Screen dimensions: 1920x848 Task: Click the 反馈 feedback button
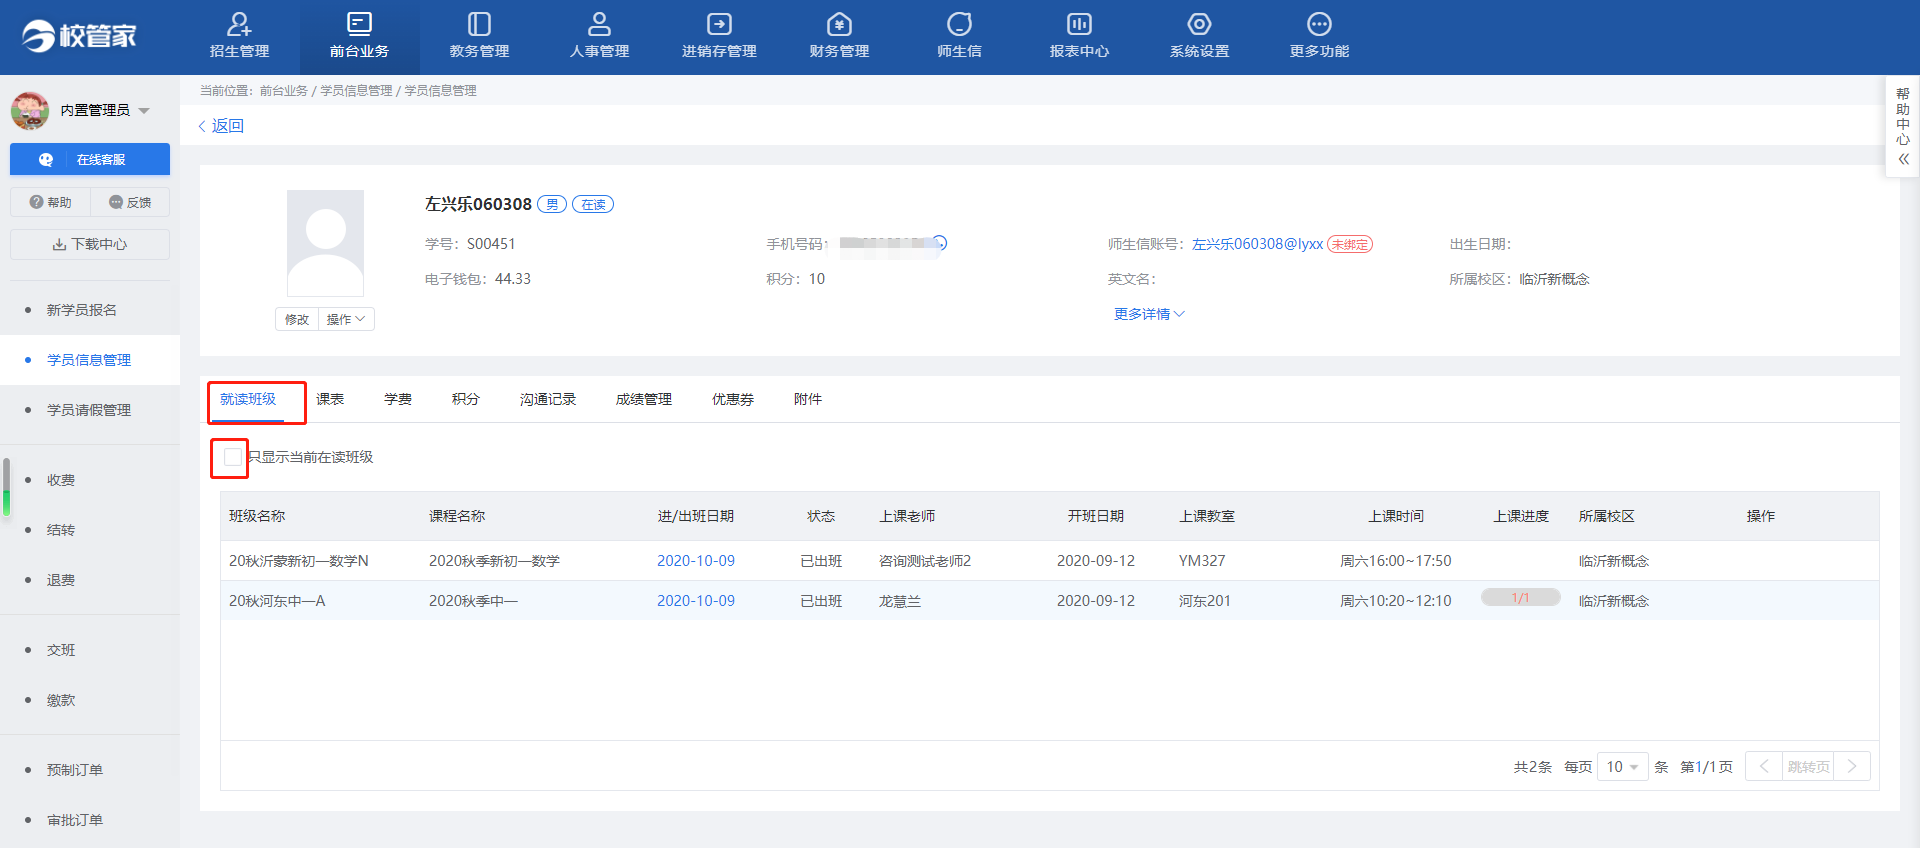[130, 202]
